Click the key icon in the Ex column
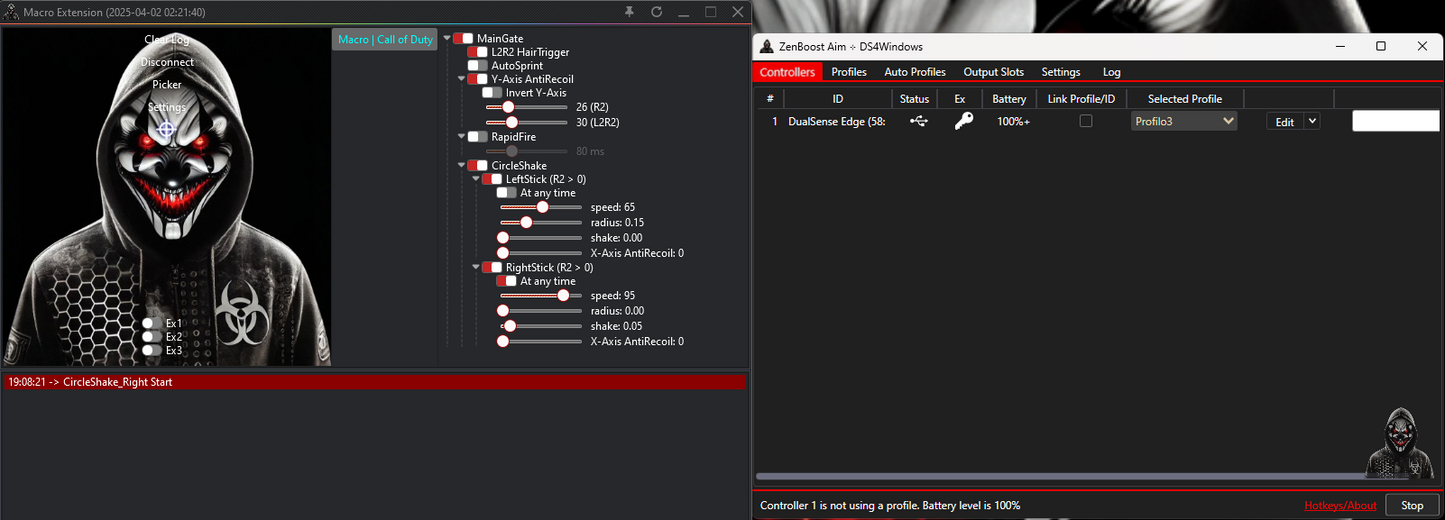The height and width of the screenshot is (520, 1445). (x=963, y=121)
